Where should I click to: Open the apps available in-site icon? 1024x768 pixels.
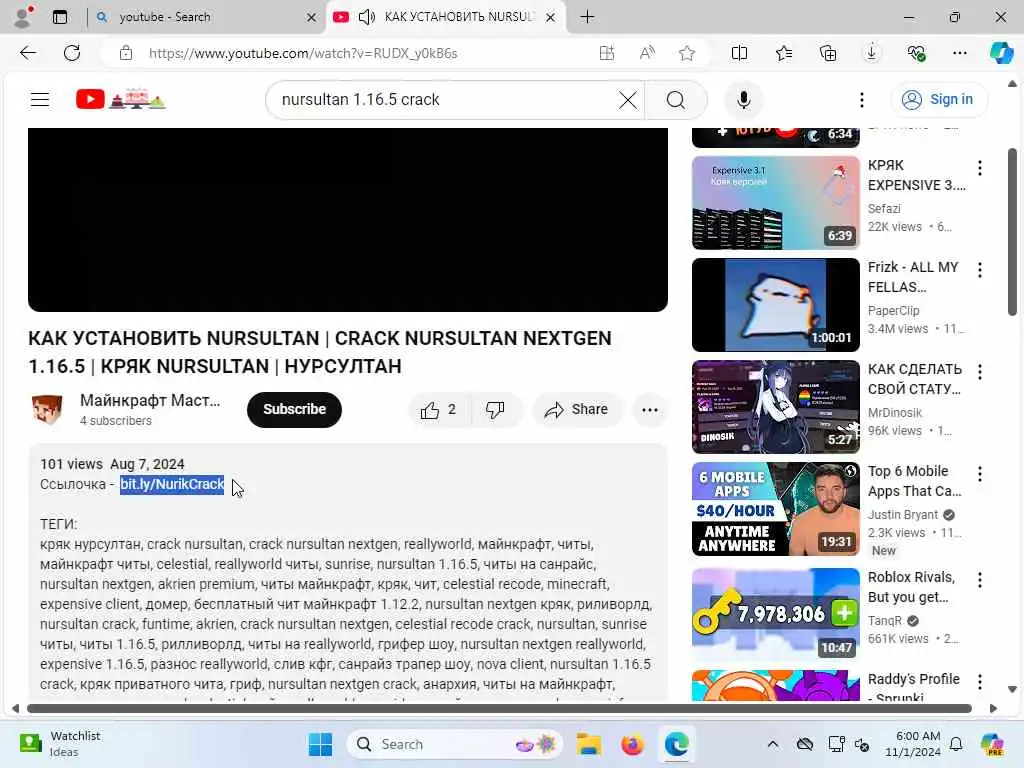pos(607,53)
